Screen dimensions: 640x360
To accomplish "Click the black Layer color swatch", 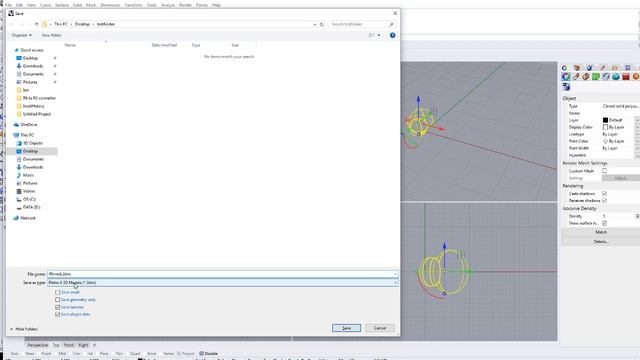I will [605, 120].
